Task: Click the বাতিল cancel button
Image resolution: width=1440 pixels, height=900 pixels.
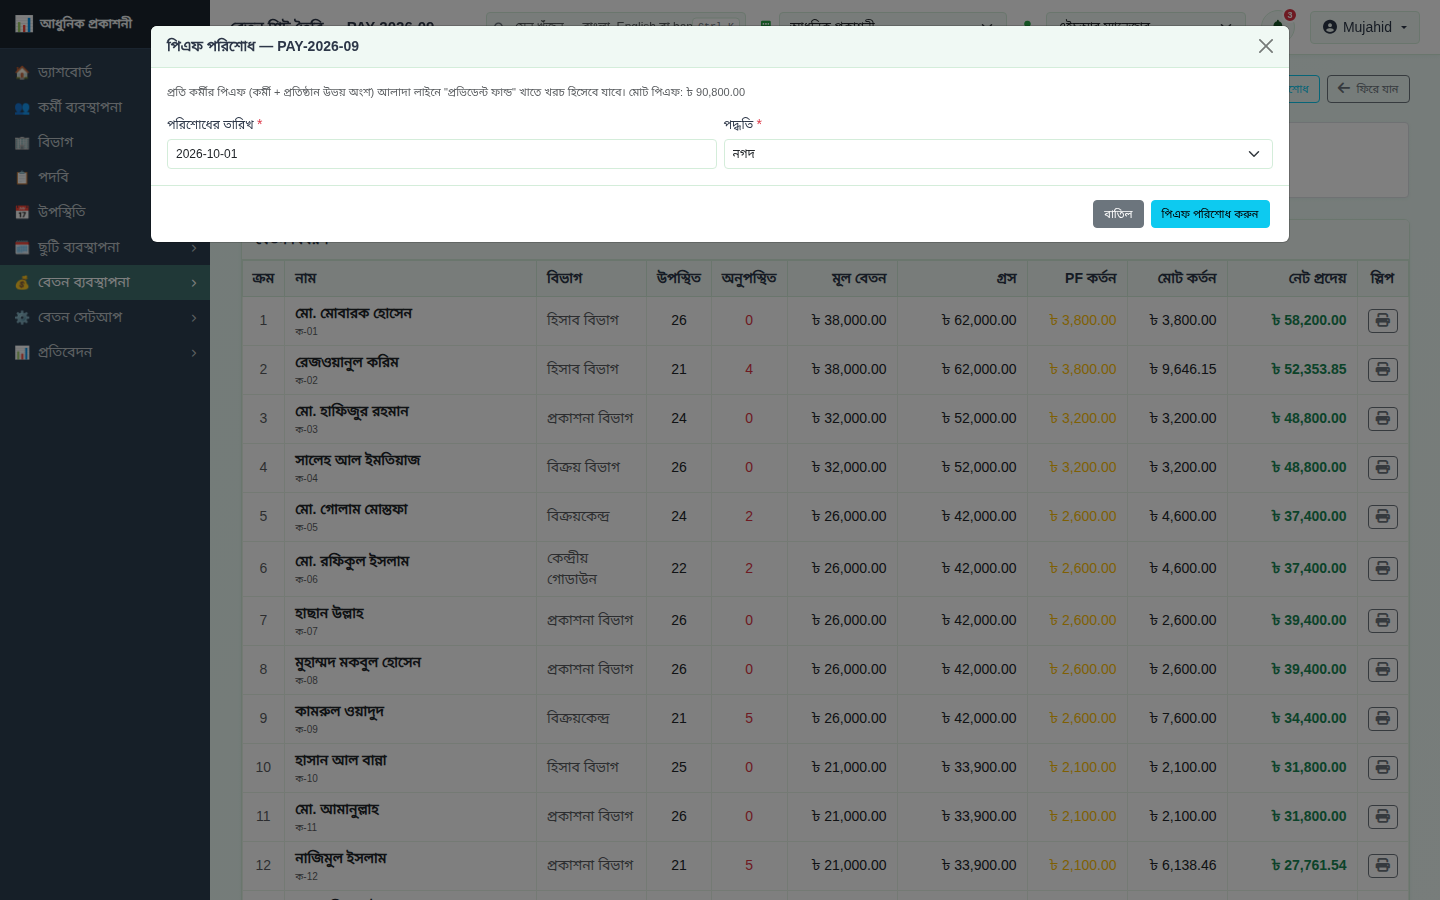Action: [x=1118, y=214]
